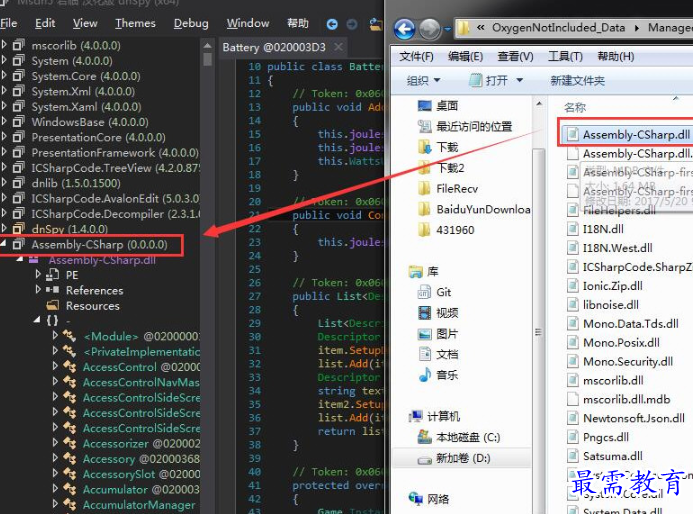693x514 pixels.
Task: Click the <Module> class icon
Action: coord(69,336)
